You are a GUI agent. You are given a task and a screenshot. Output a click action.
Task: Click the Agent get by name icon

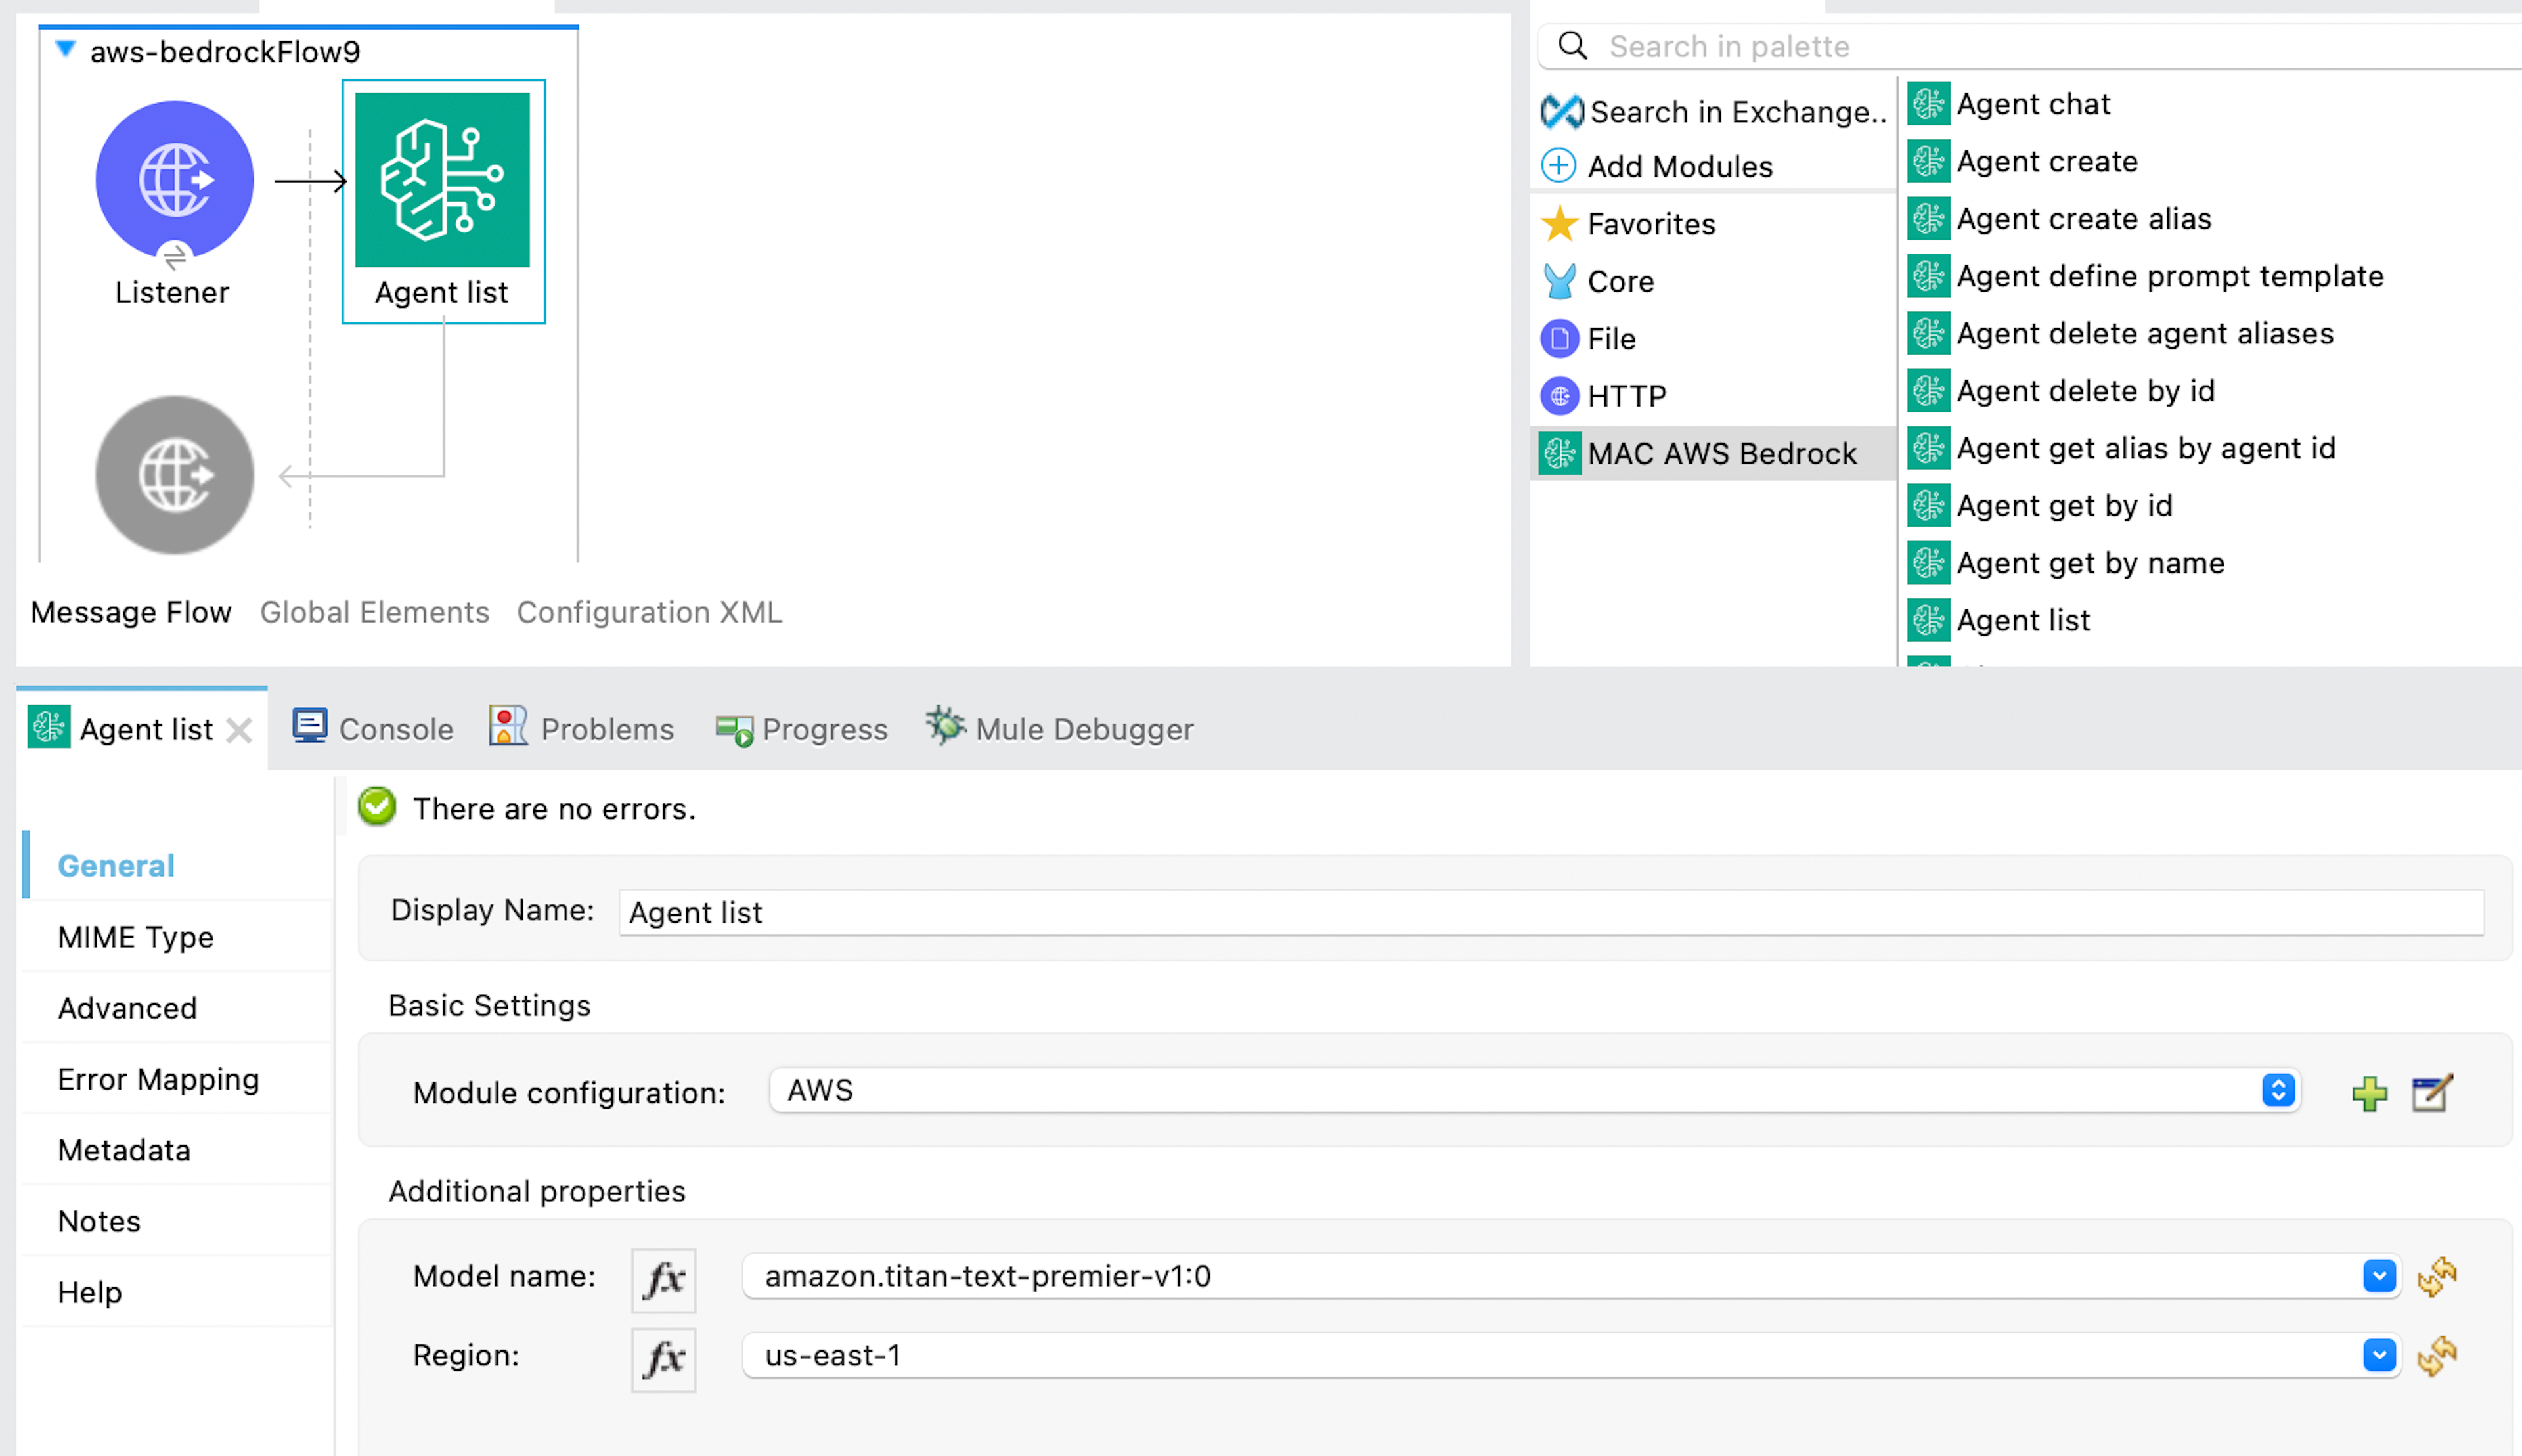tap(1928, 563)
